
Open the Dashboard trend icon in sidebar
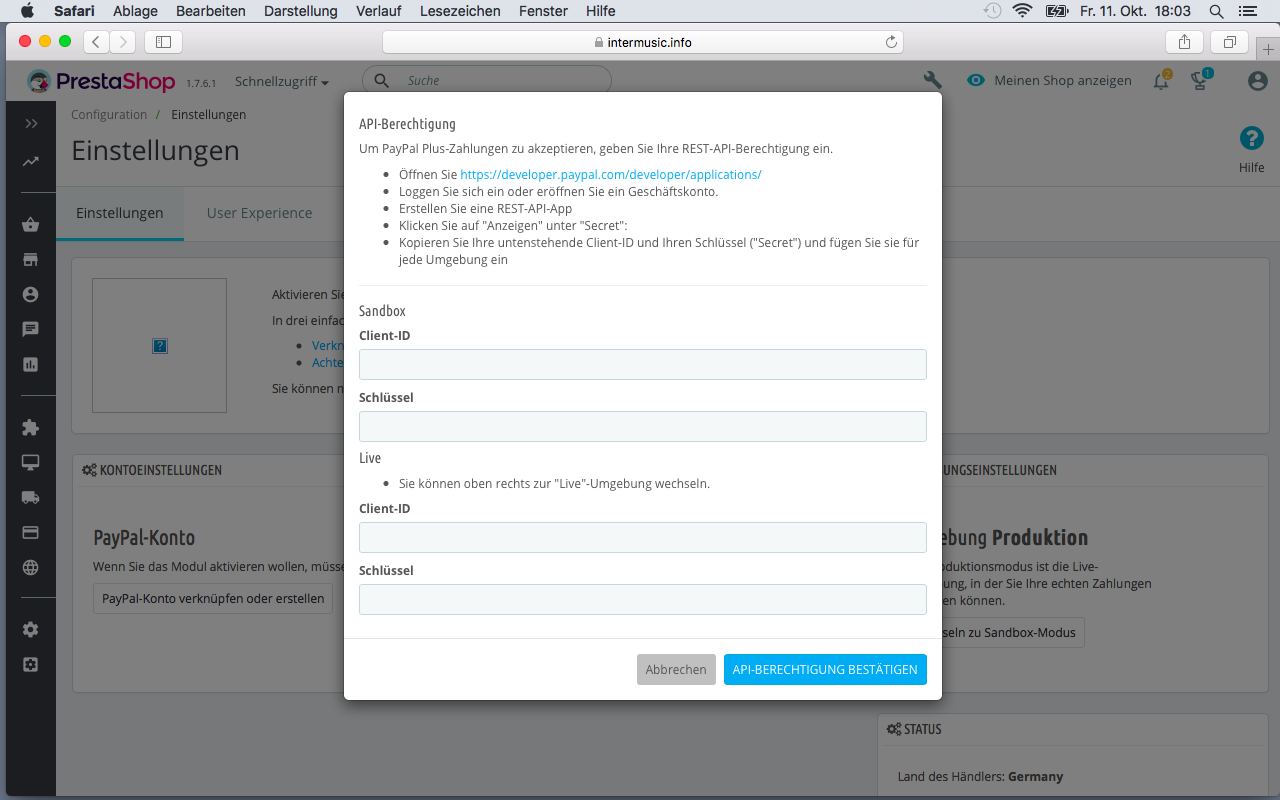point(31,162)
